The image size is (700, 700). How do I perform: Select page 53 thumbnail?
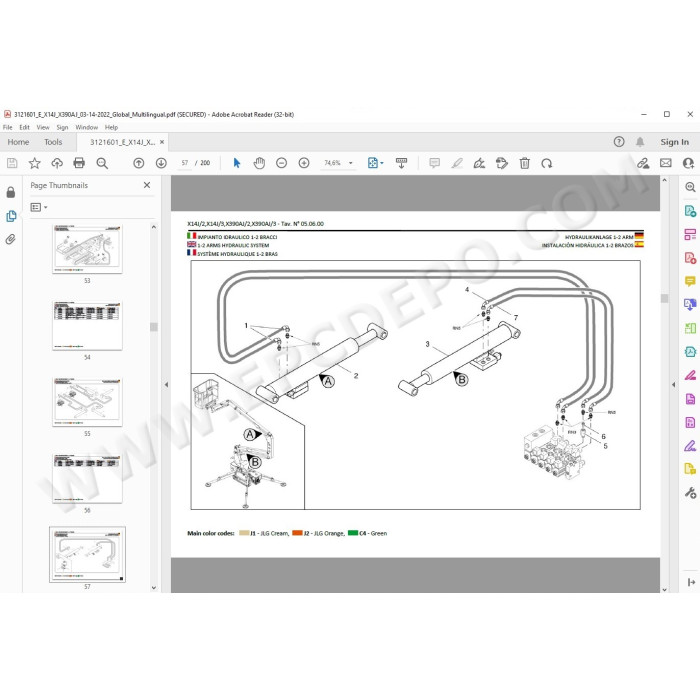tap(87, 249)
